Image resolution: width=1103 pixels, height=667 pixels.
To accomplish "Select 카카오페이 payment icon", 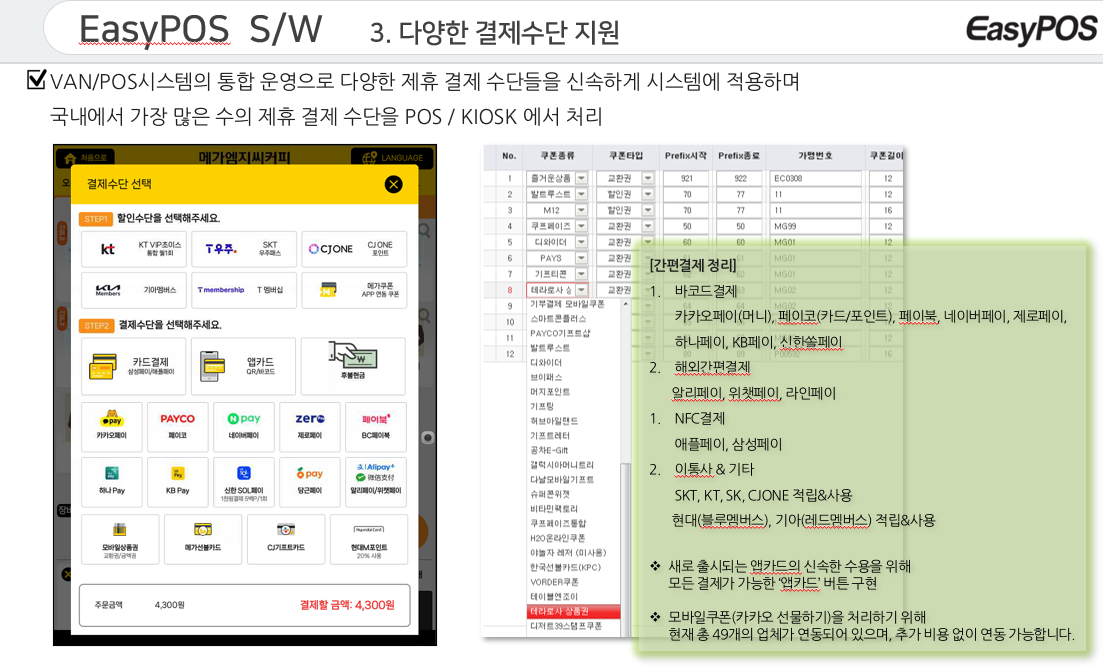I will pos(111,426).
